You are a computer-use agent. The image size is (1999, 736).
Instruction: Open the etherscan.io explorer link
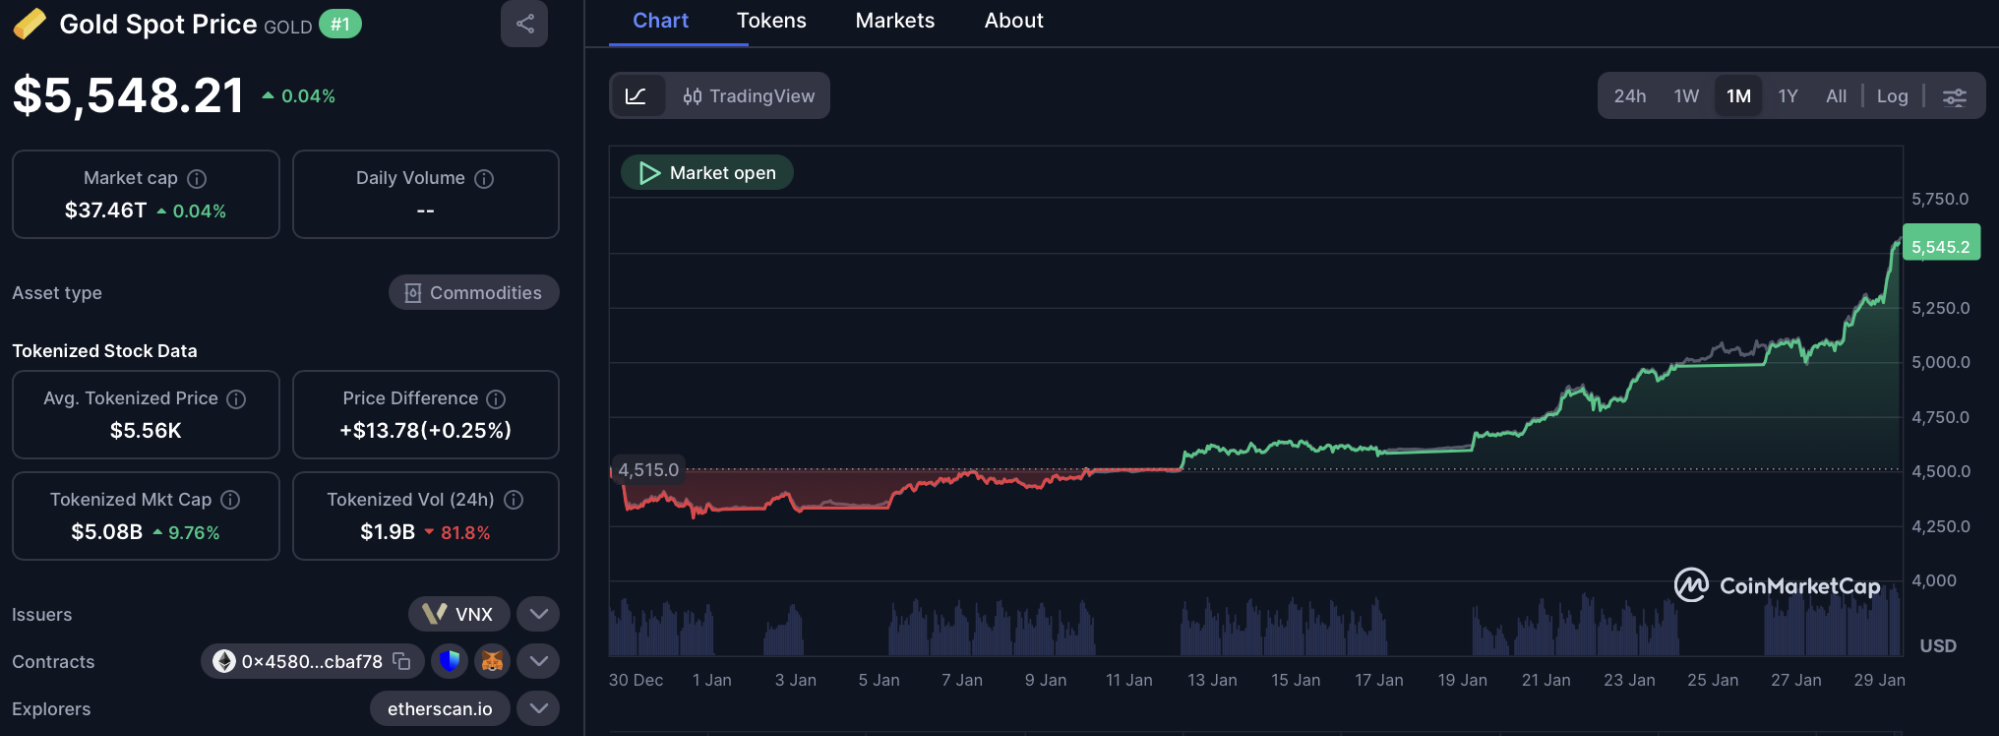tap(440, 709)
